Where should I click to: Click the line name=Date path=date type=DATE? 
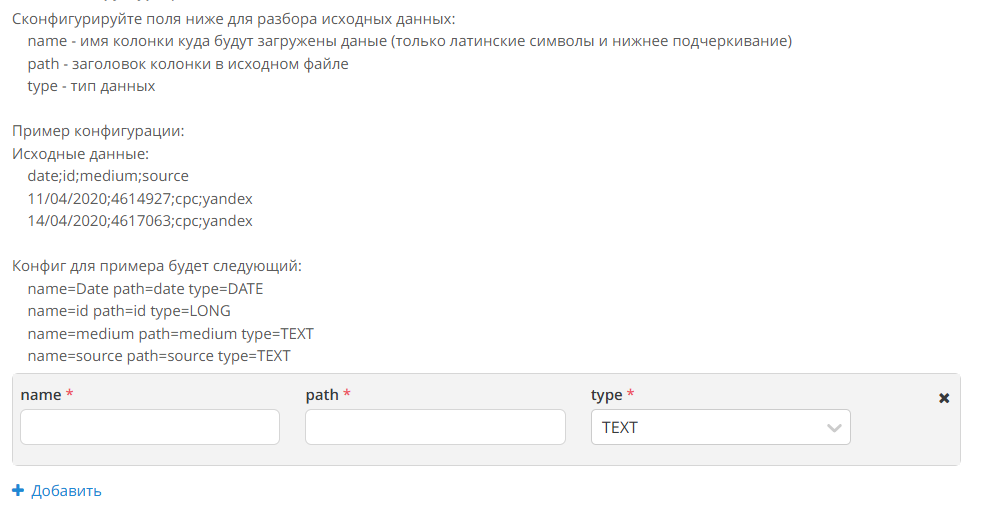145,289
